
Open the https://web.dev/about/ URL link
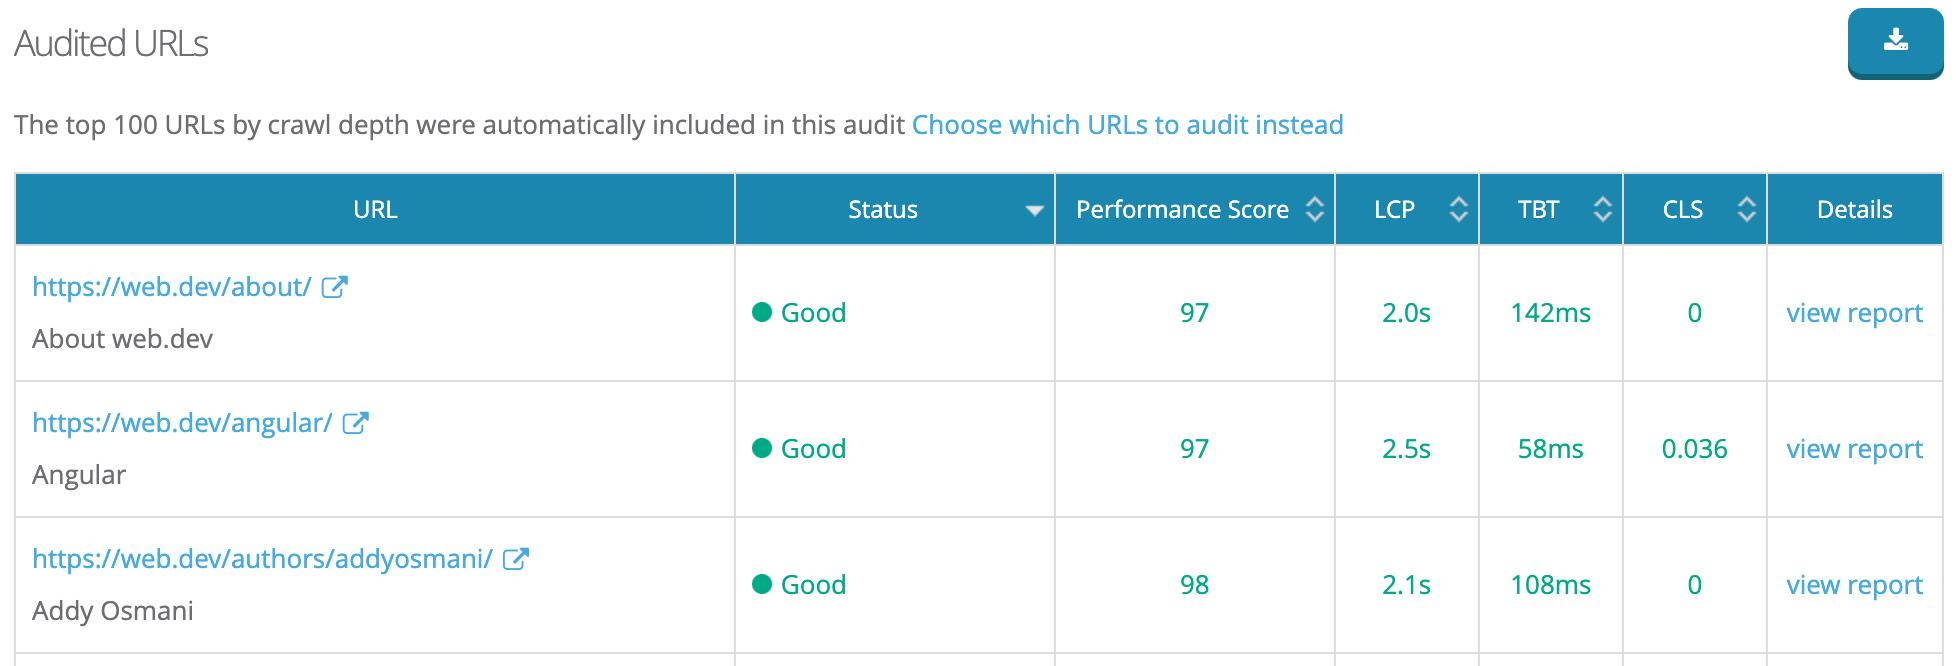pyautogui.click(x=172, y=287)
